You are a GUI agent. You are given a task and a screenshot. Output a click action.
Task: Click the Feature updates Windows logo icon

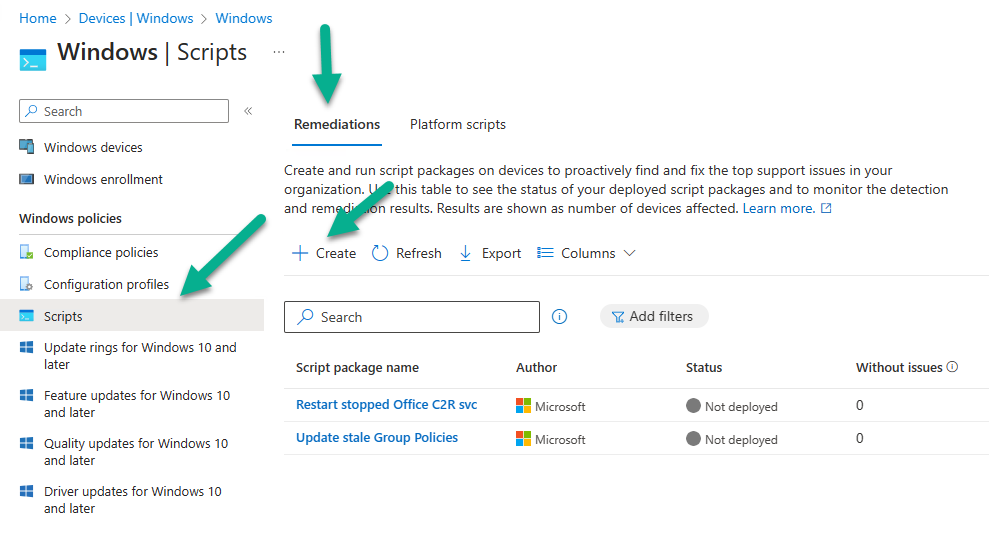(26, 395)
